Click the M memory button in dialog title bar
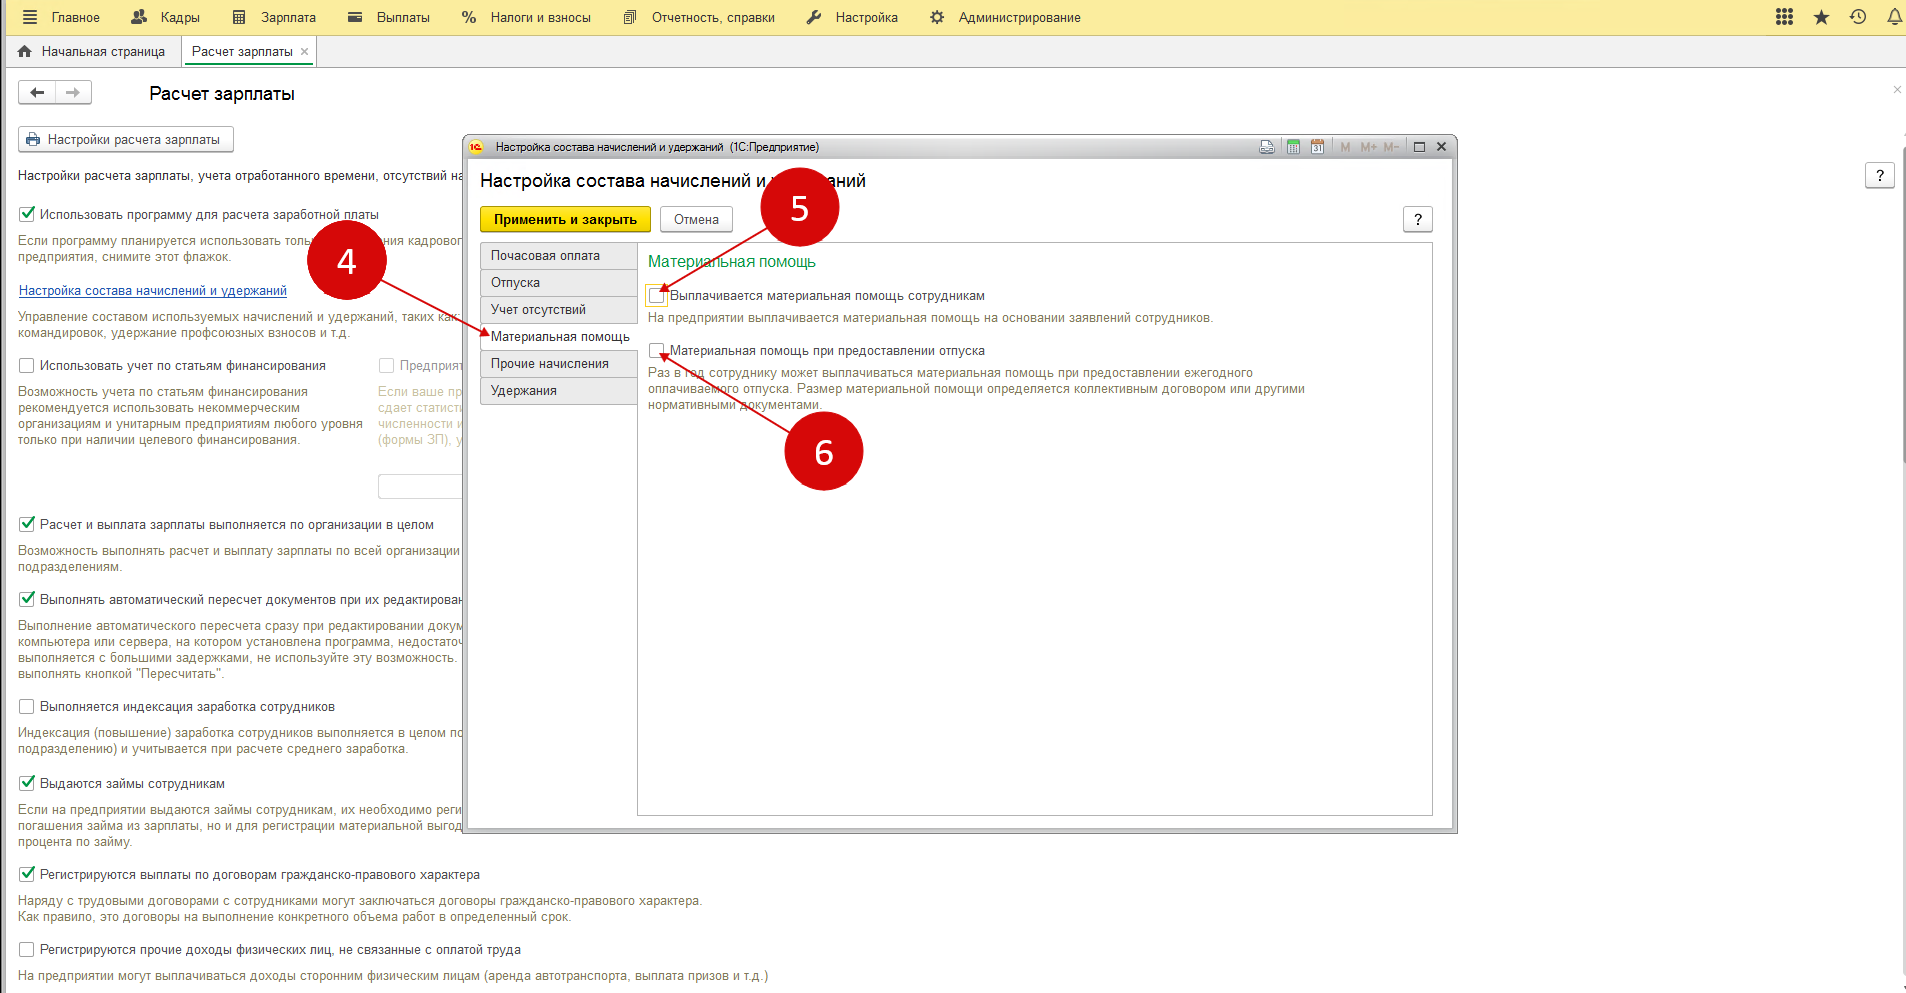Viewport: 1906px width, 993px height. [1345, 147]
